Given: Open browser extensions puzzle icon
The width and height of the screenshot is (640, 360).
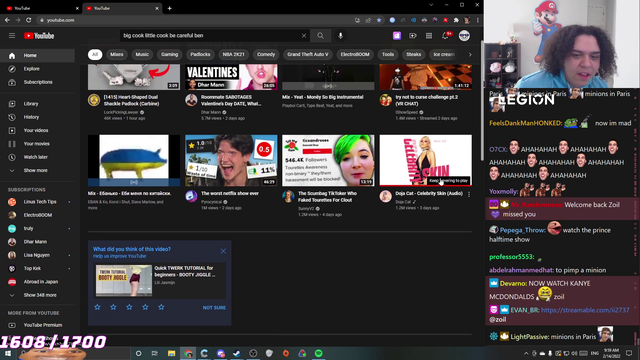Looking at the screenshot, I should pyautogui.click(x=456, y=20).
